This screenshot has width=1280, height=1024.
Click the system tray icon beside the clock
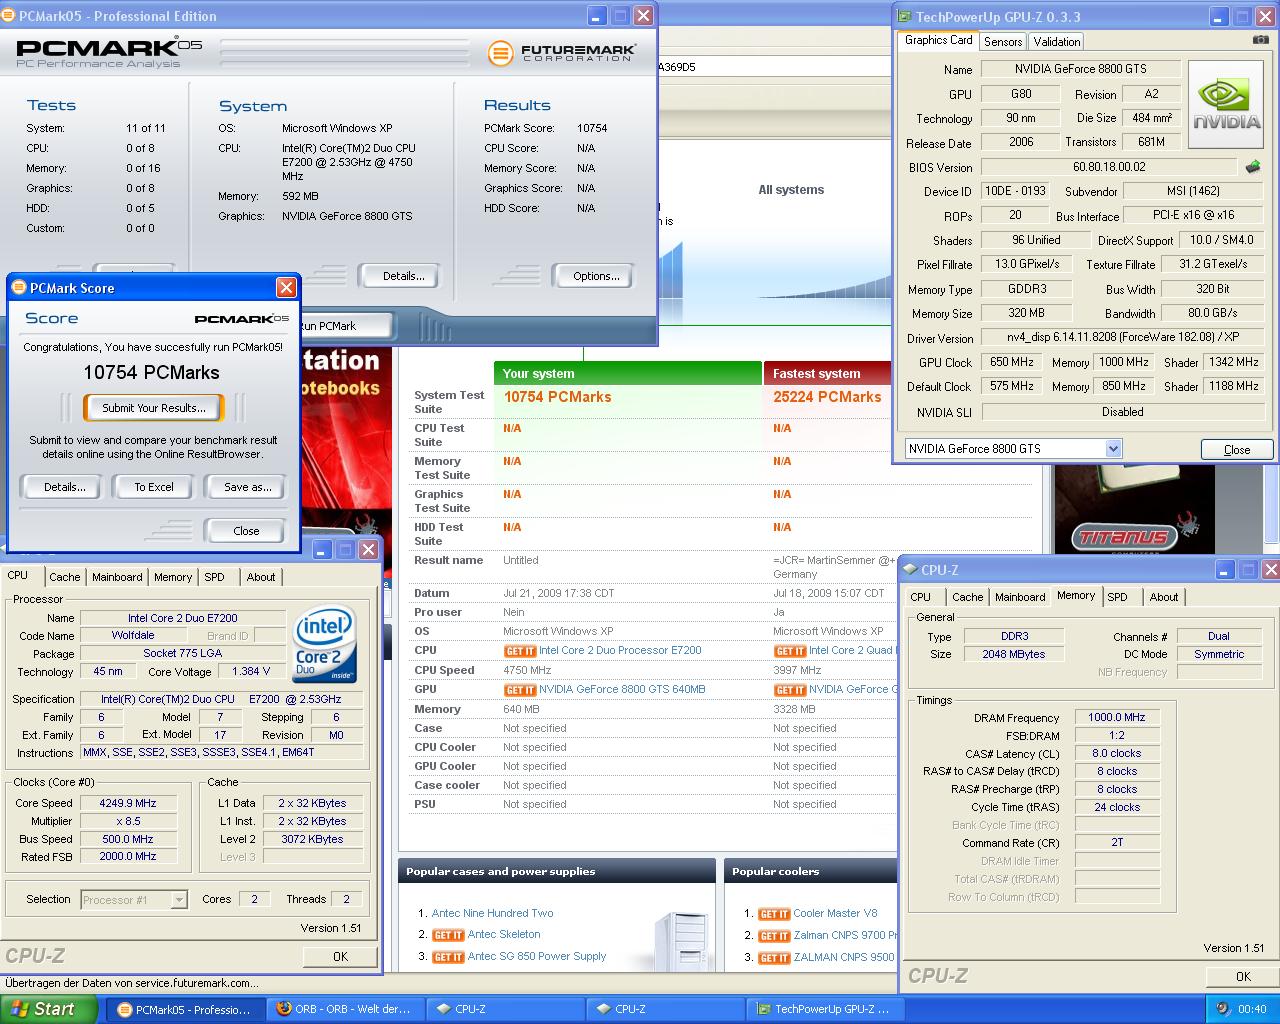pyautogui.click(x=1224, y=1009)
